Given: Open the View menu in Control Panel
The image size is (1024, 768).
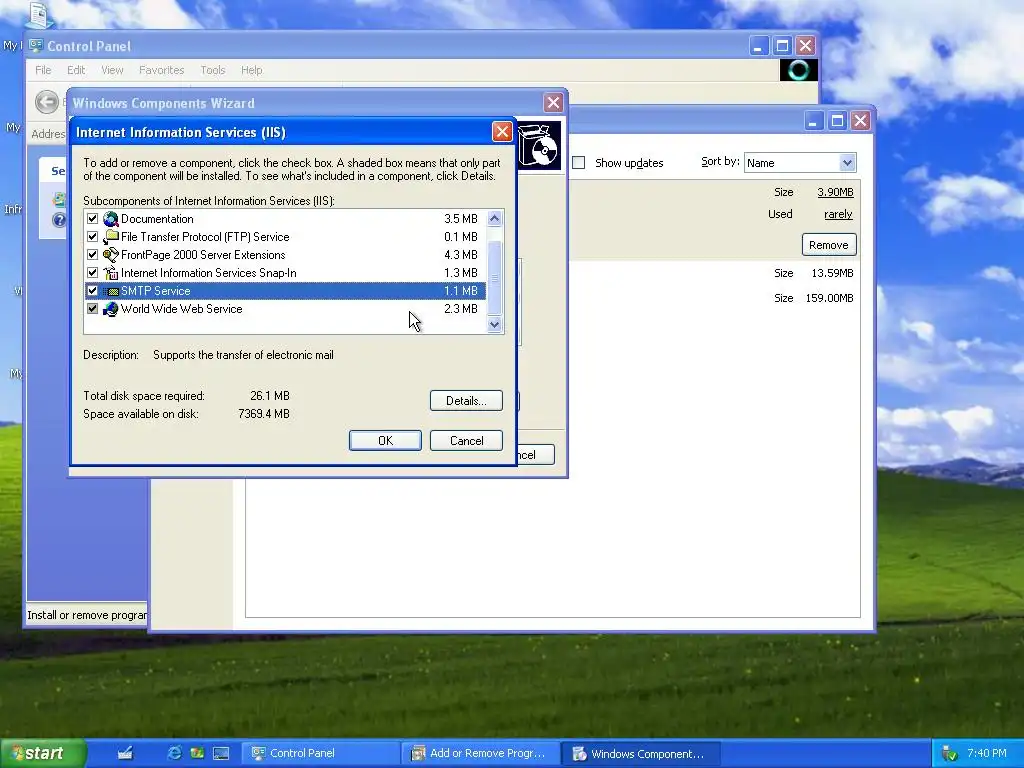Looking at the screenshot, I should tap(112, 70).
